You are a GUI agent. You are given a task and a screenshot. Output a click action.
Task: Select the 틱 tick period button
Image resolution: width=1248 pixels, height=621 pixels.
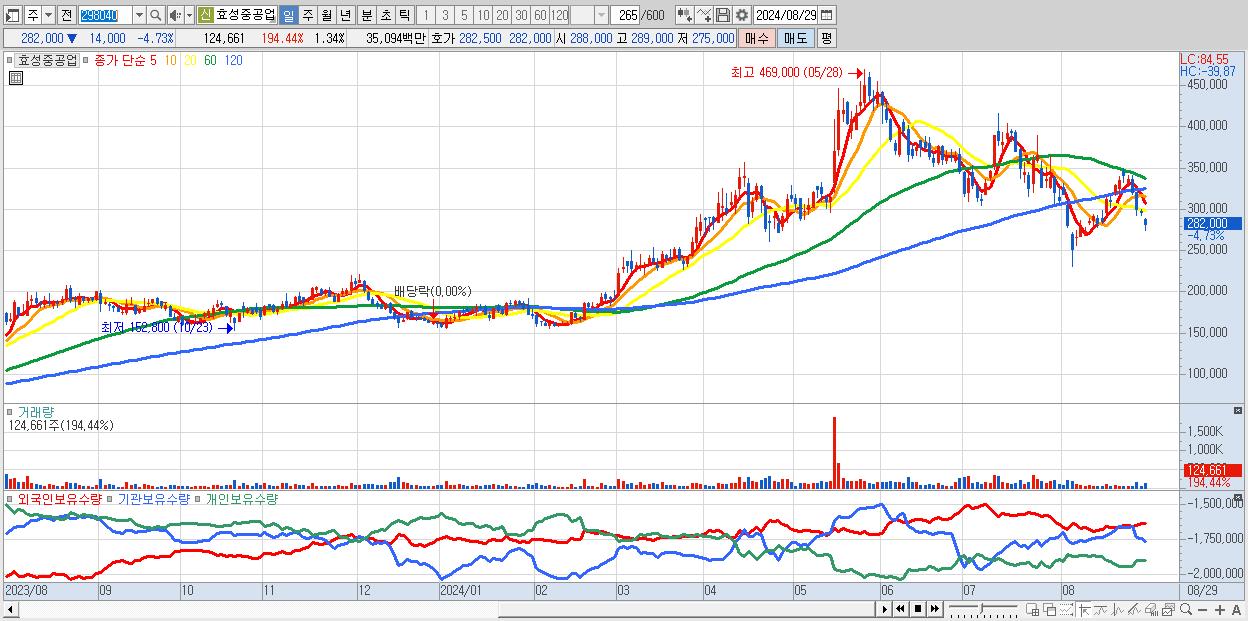(x=404, y=15)
